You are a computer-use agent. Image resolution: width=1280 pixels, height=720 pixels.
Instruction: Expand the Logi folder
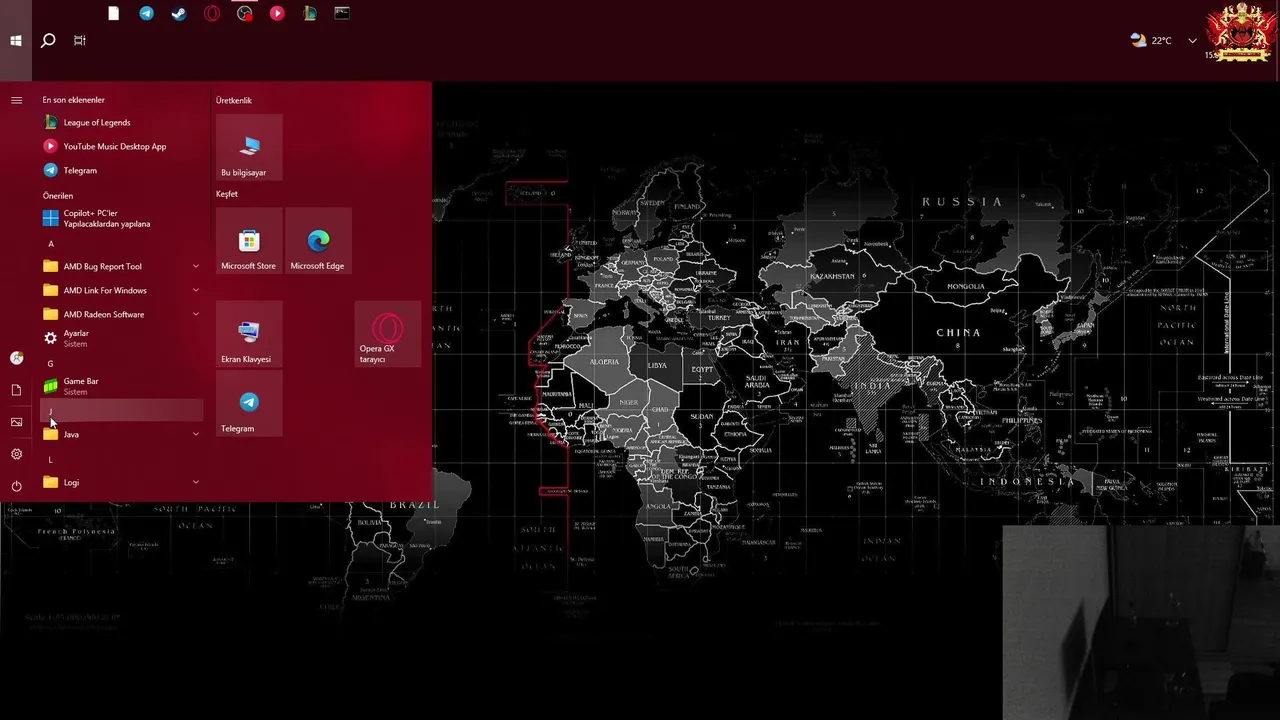tap(122, 482)
